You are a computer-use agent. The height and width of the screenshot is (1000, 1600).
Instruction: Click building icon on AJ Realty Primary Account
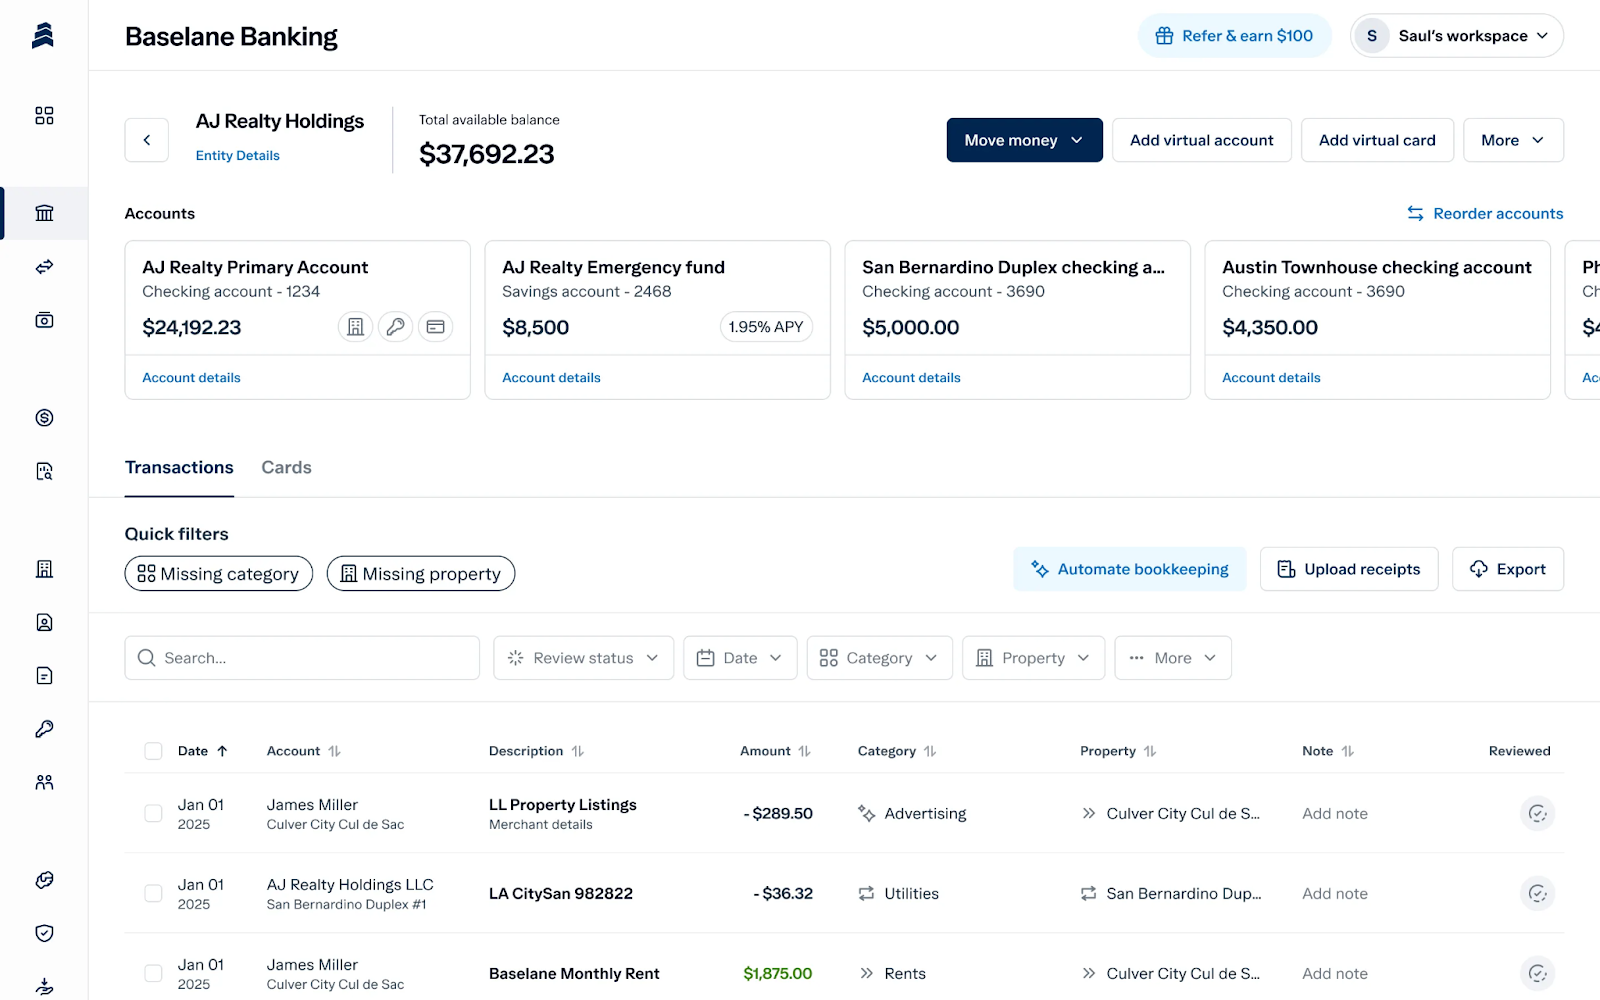pos(355,327)
